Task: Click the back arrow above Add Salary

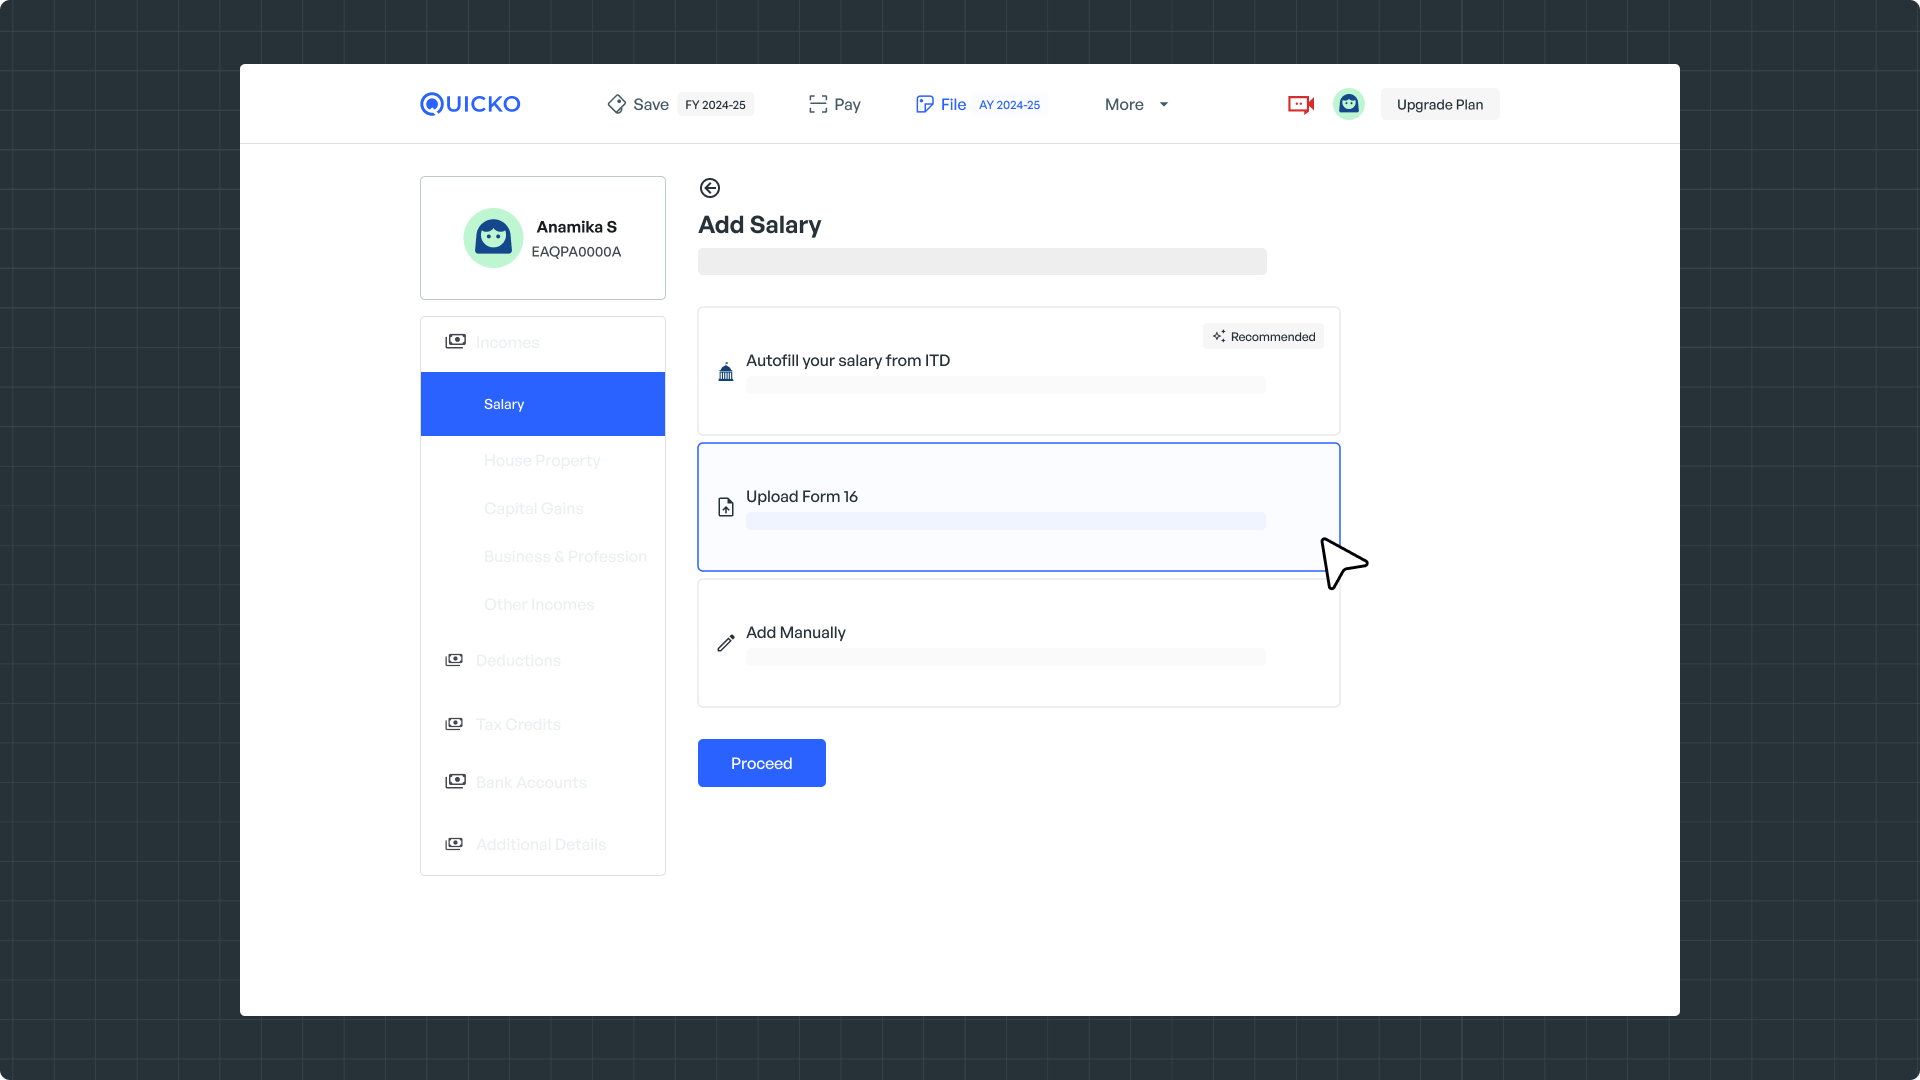Action: (710, 188)
